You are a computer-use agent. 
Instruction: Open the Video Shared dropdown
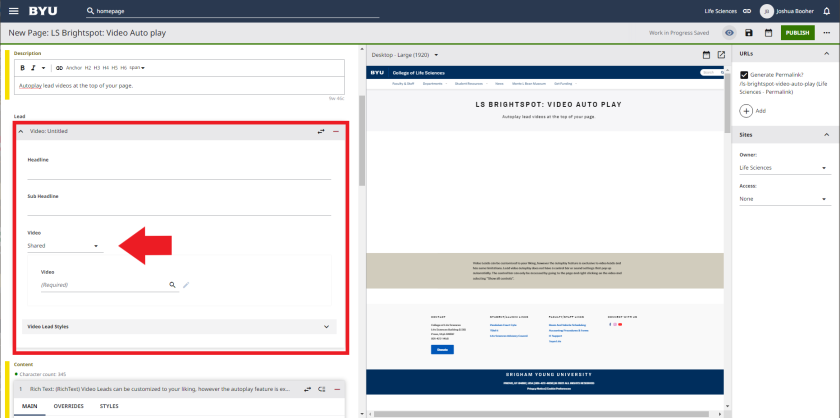click(65, 245)
